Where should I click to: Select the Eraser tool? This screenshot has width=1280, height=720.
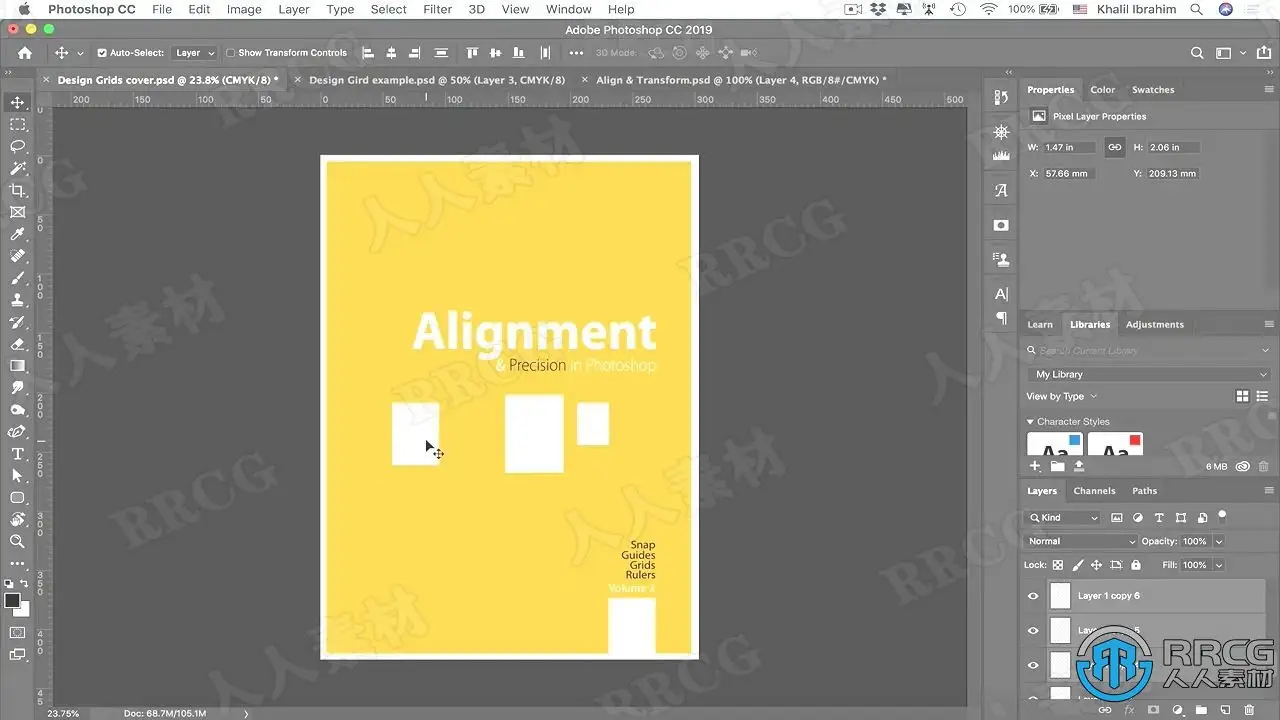(x=17, y=344)
